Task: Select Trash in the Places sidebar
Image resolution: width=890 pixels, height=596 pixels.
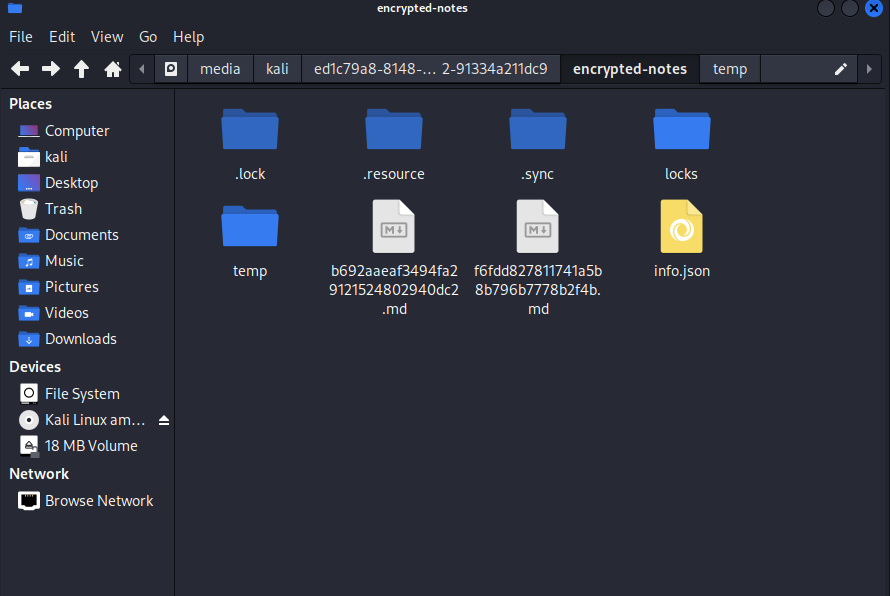Action: (63, 209)
